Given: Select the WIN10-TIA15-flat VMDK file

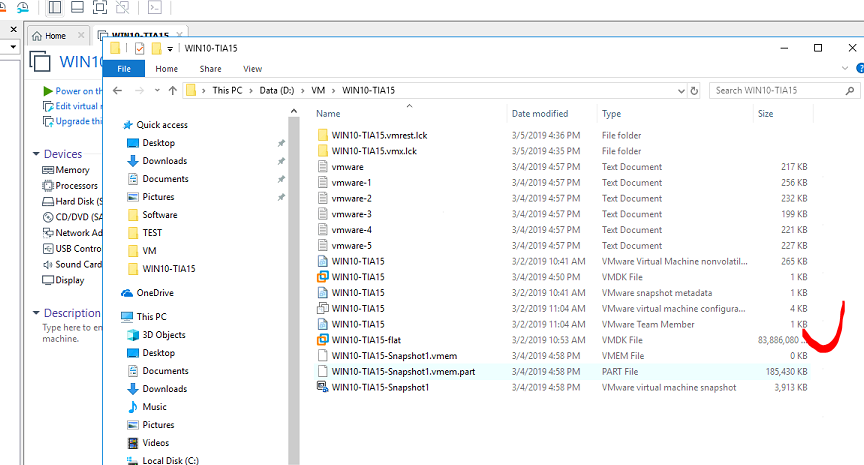Looking at the screenshot, I should (x=563, y=340).
